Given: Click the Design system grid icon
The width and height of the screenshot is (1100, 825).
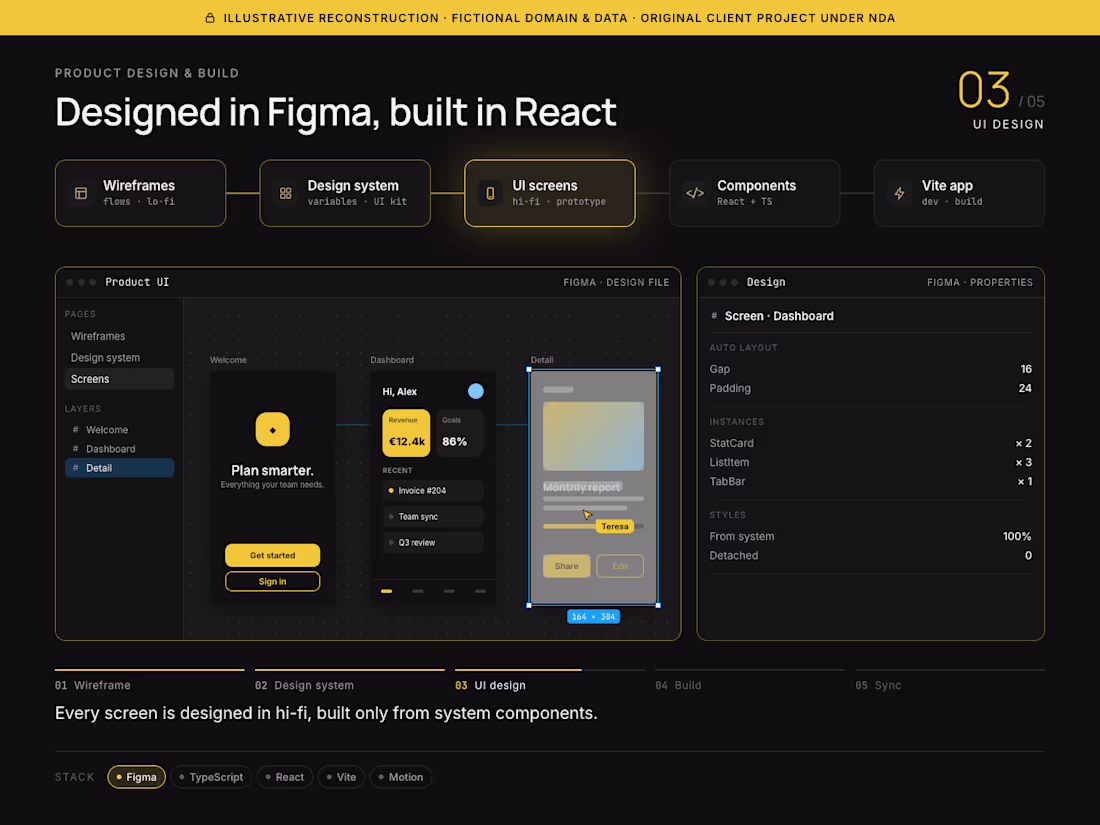Looking at the screenshot, I should pyautogui.click(x=286, y=193).
